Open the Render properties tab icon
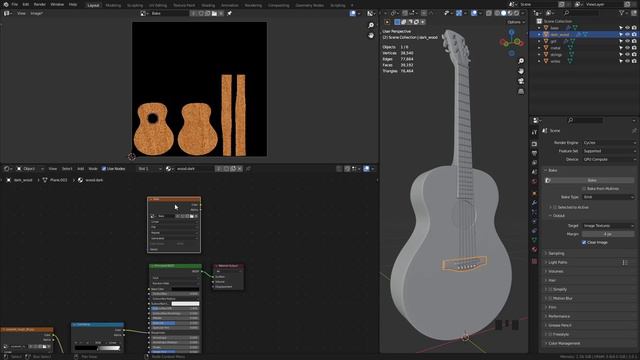640x360 pixels. [x=534, y=144]
